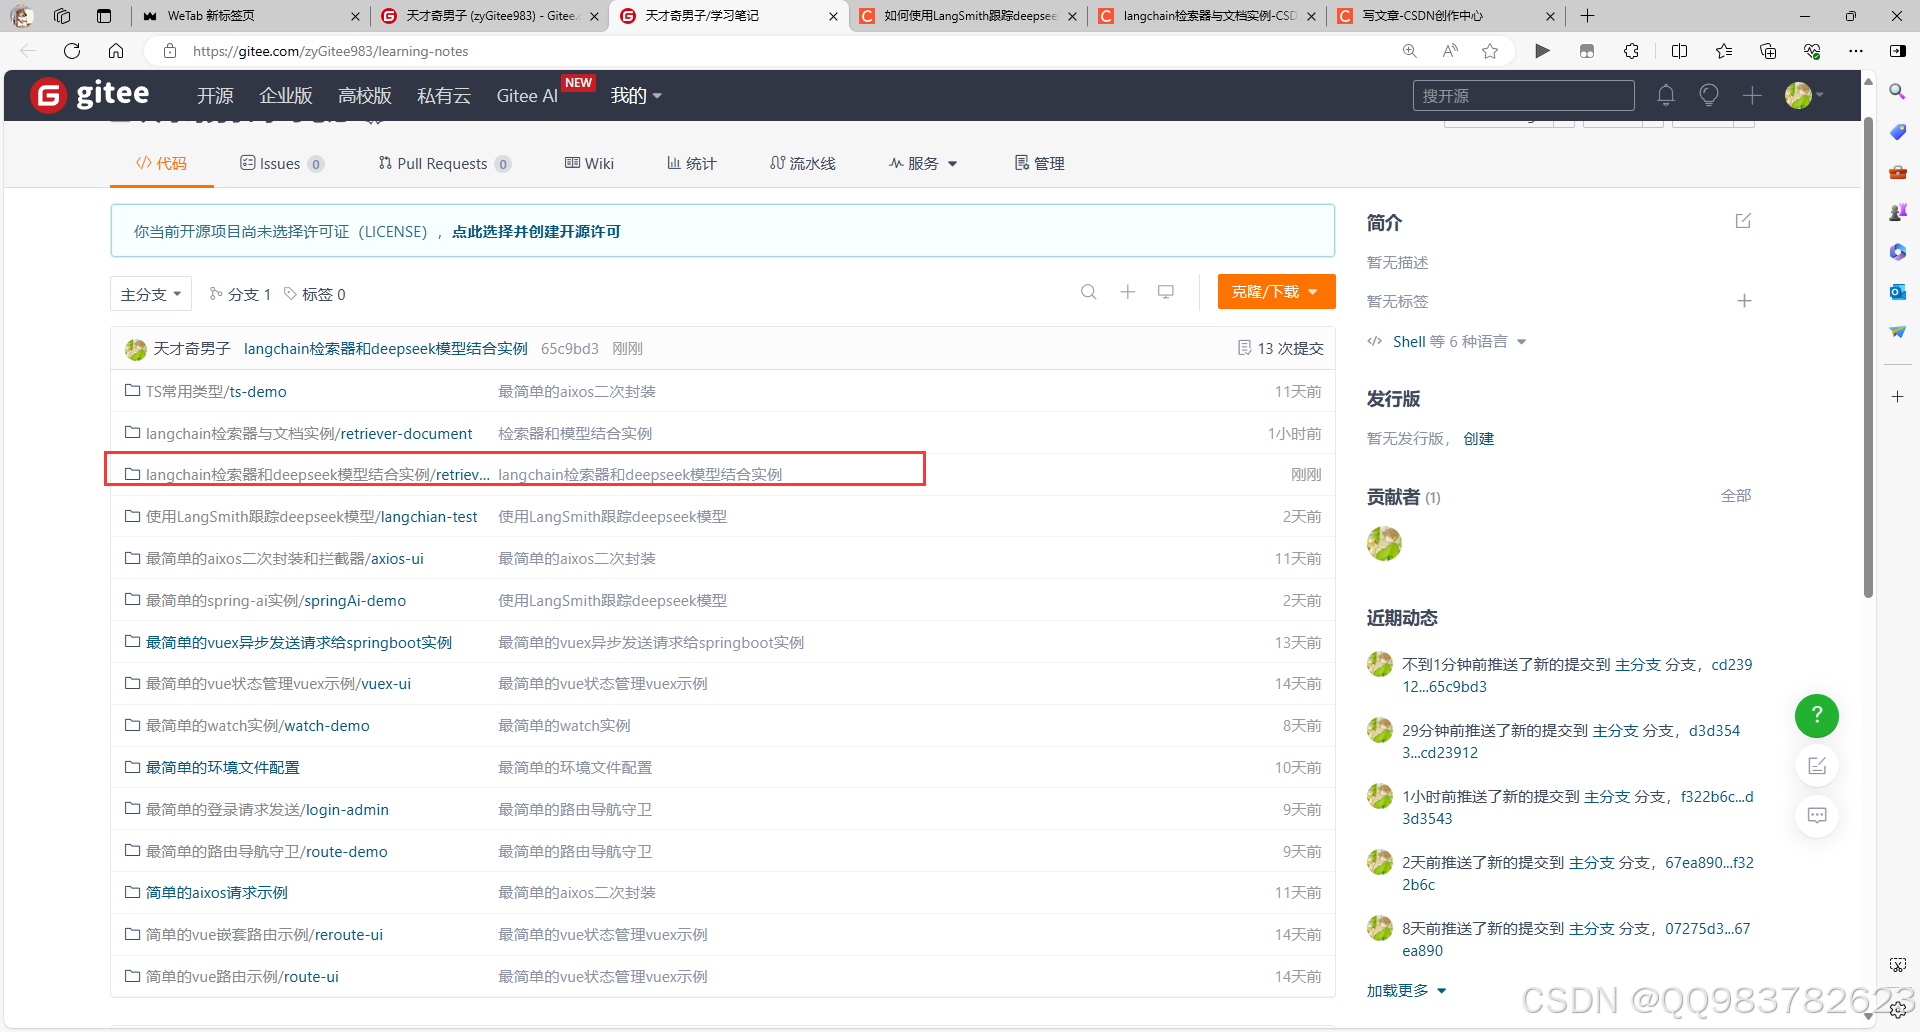
Task: Open the 管理 tab
Action: [x=1039, y=163]
